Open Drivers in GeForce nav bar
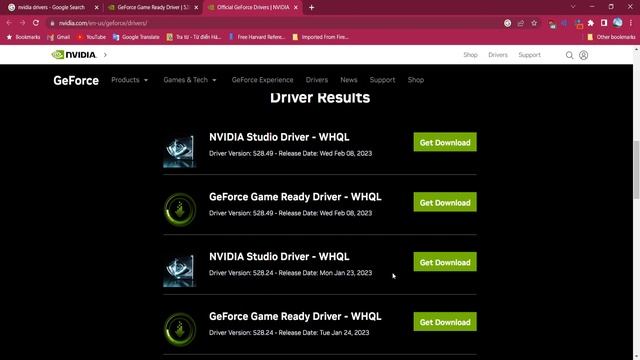Screen dimensions: 640x360 point(317,80)
